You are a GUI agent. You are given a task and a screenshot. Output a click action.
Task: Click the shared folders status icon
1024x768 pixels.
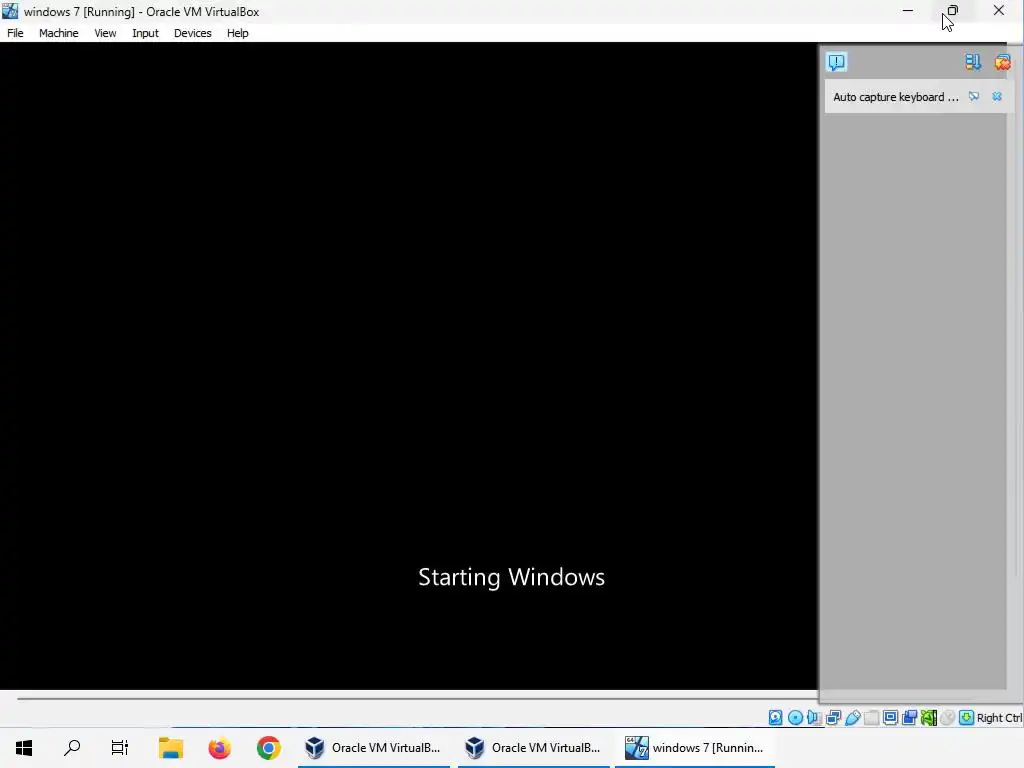871,718
